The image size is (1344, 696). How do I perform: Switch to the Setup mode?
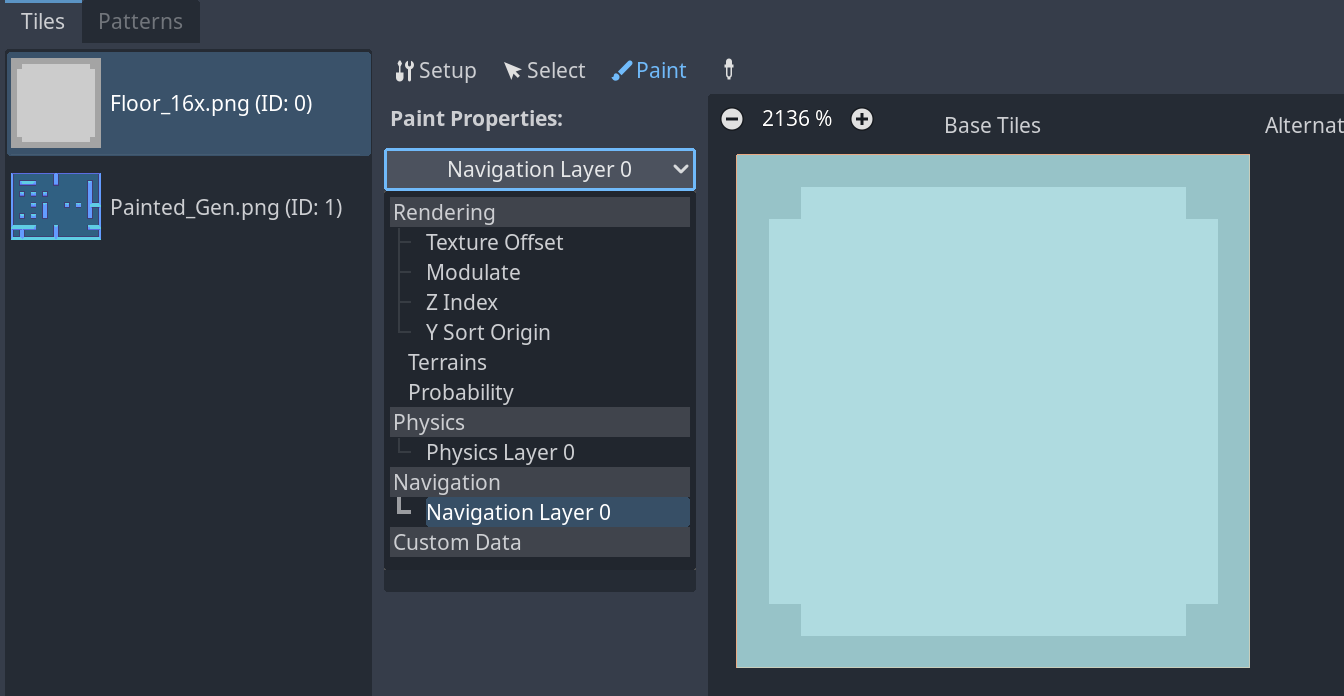(435, 70)
